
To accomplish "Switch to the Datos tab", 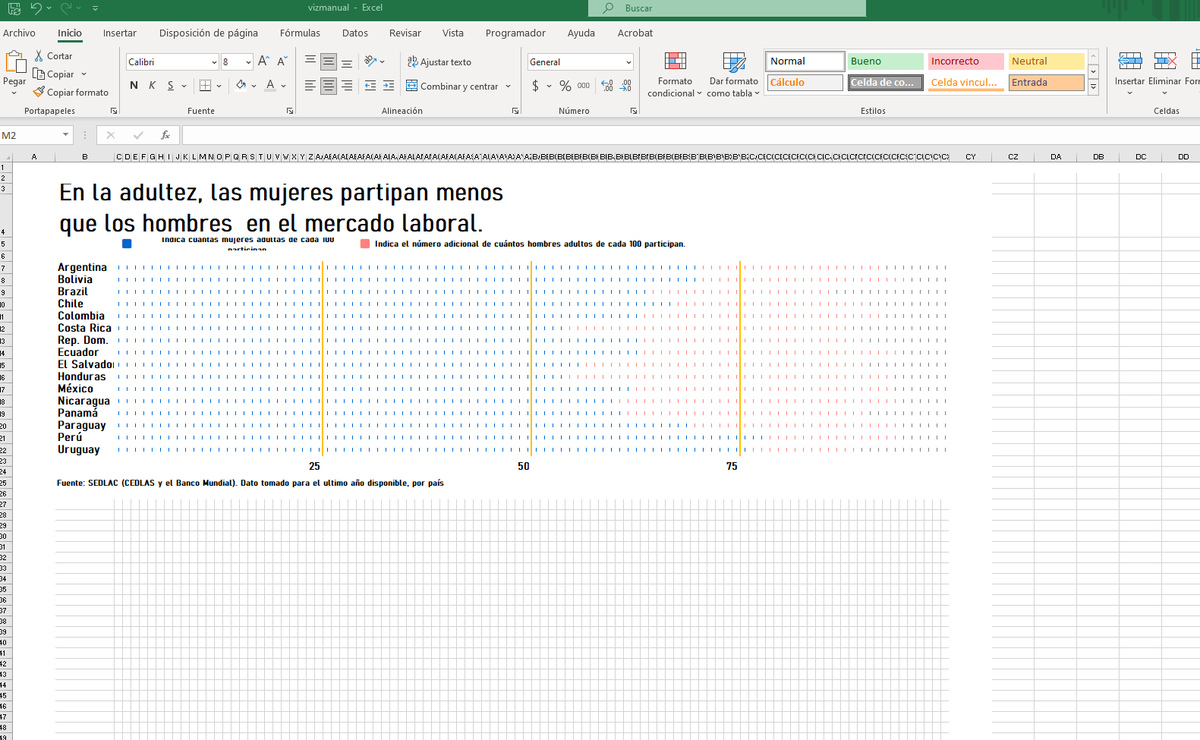I will coord(355,33).
